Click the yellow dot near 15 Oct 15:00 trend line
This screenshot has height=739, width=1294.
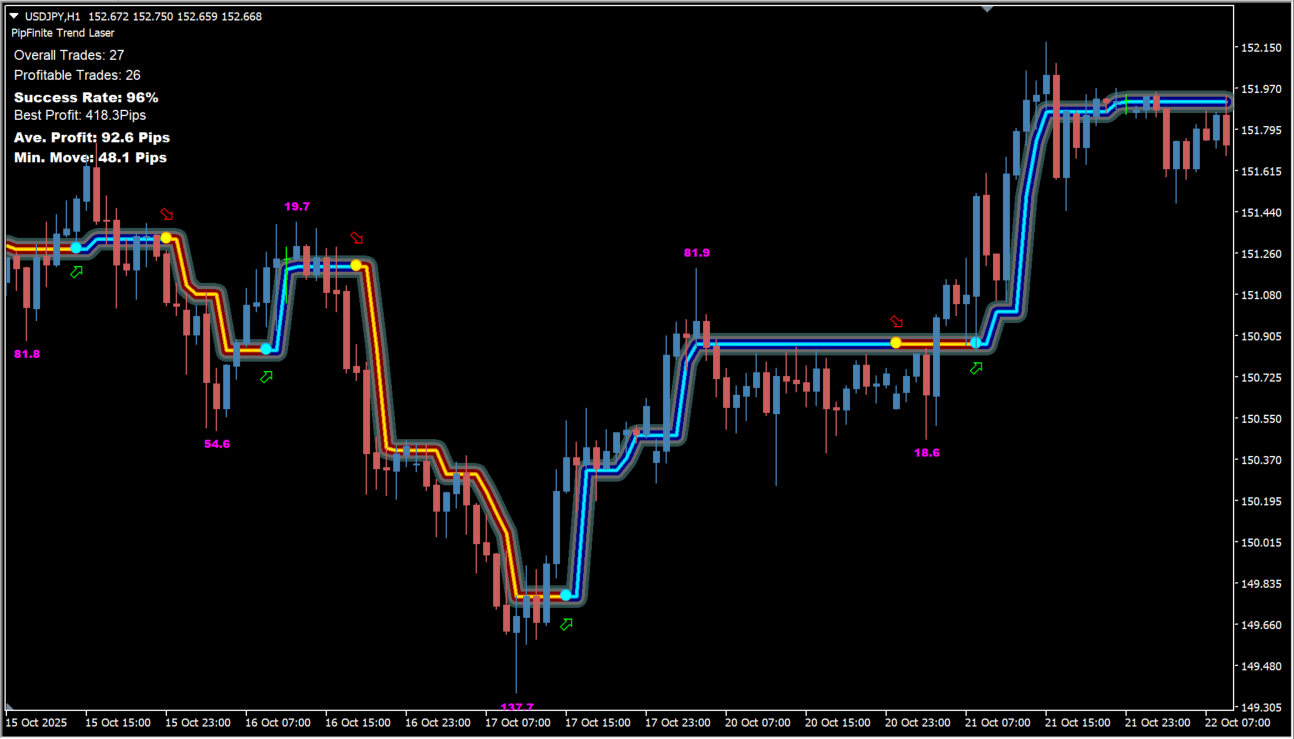165,237
